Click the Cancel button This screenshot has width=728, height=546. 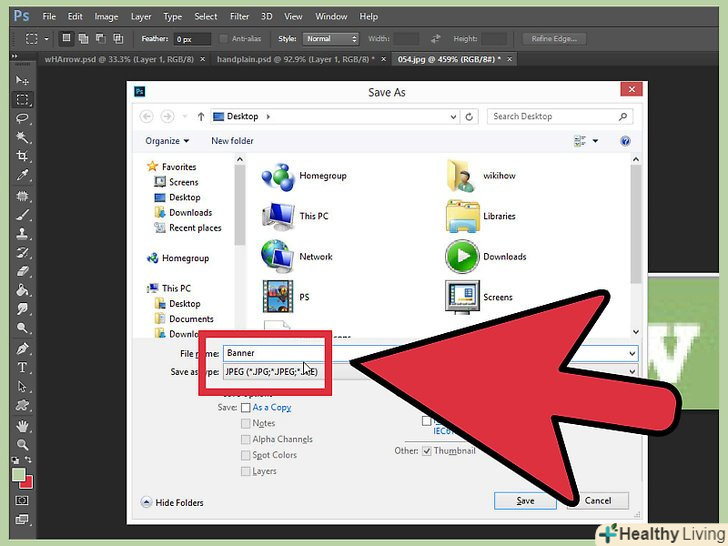coord(597,500)
